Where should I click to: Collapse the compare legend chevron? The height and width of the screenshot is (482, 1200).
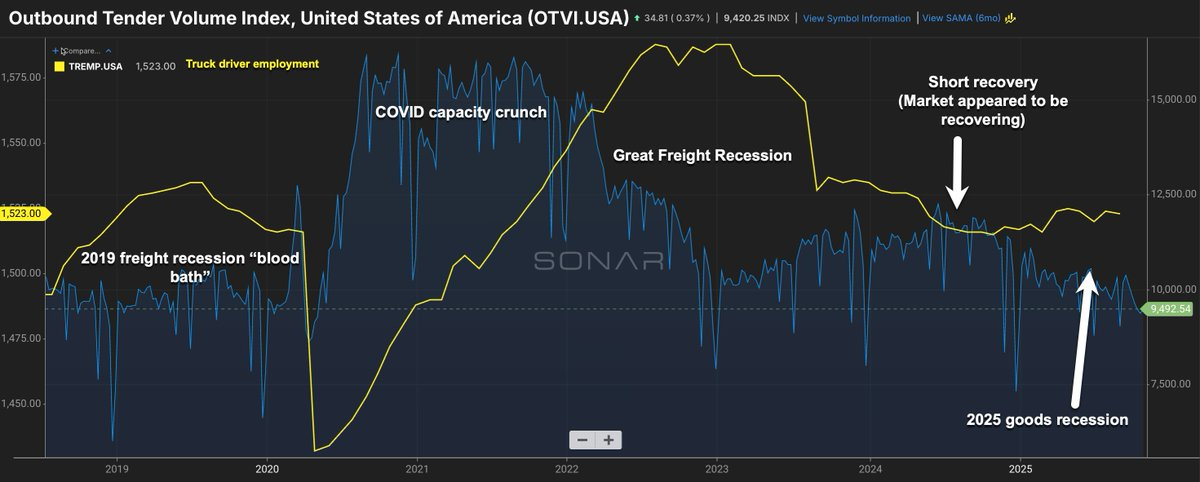[x=108, y=49]
